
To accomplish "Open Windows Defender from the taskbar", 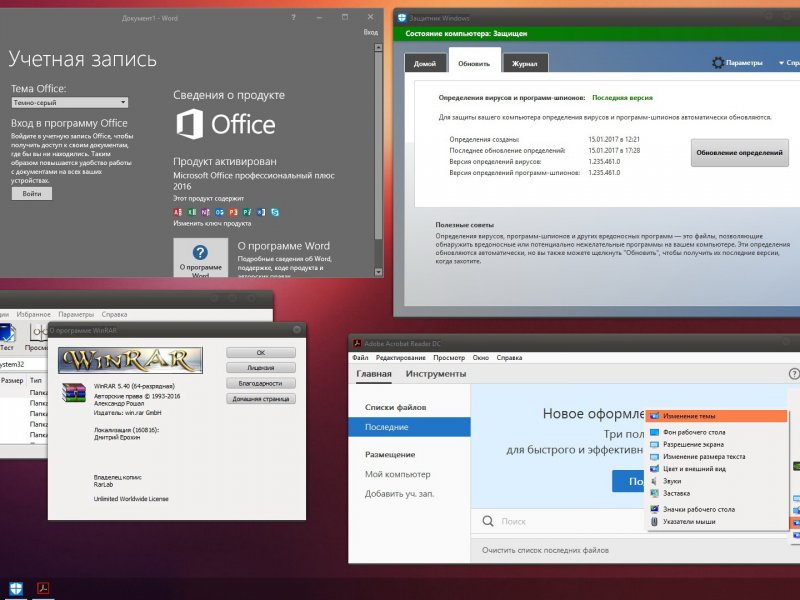I will pyautogui.click(x=16, y=588).
